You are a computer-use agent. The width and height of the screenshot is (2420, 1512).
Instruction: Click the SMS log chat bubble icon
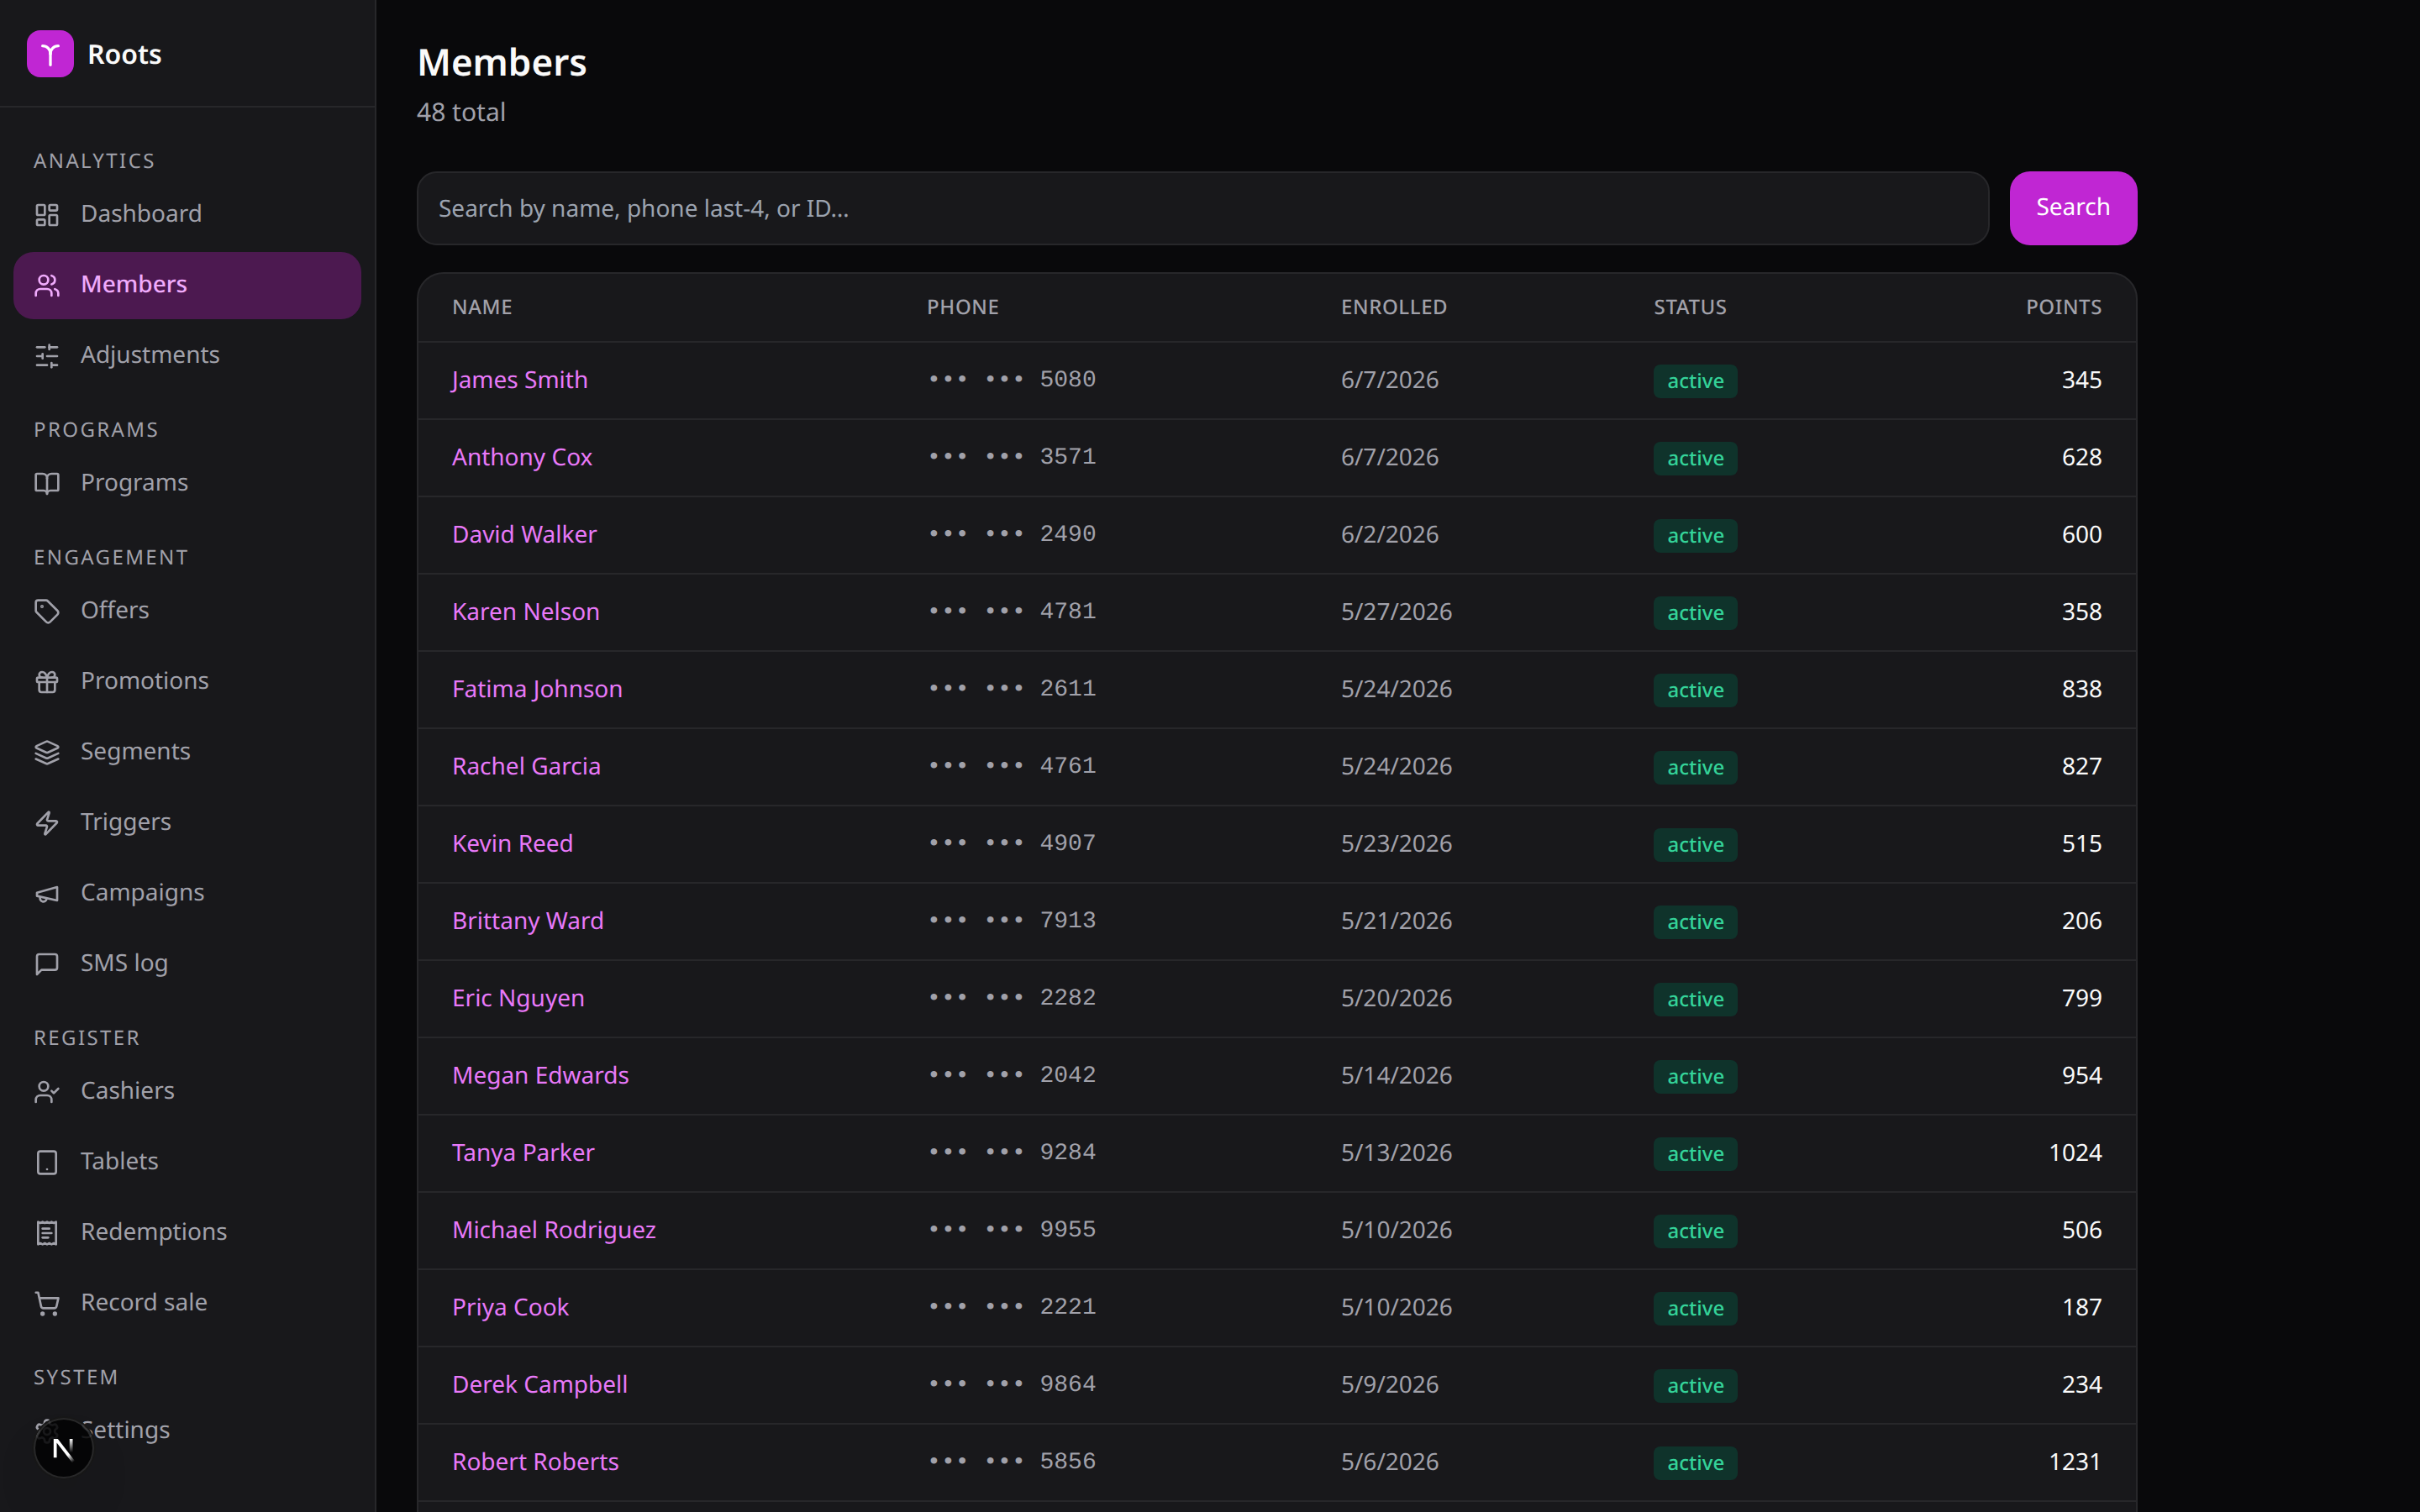(x=47, y=963)
